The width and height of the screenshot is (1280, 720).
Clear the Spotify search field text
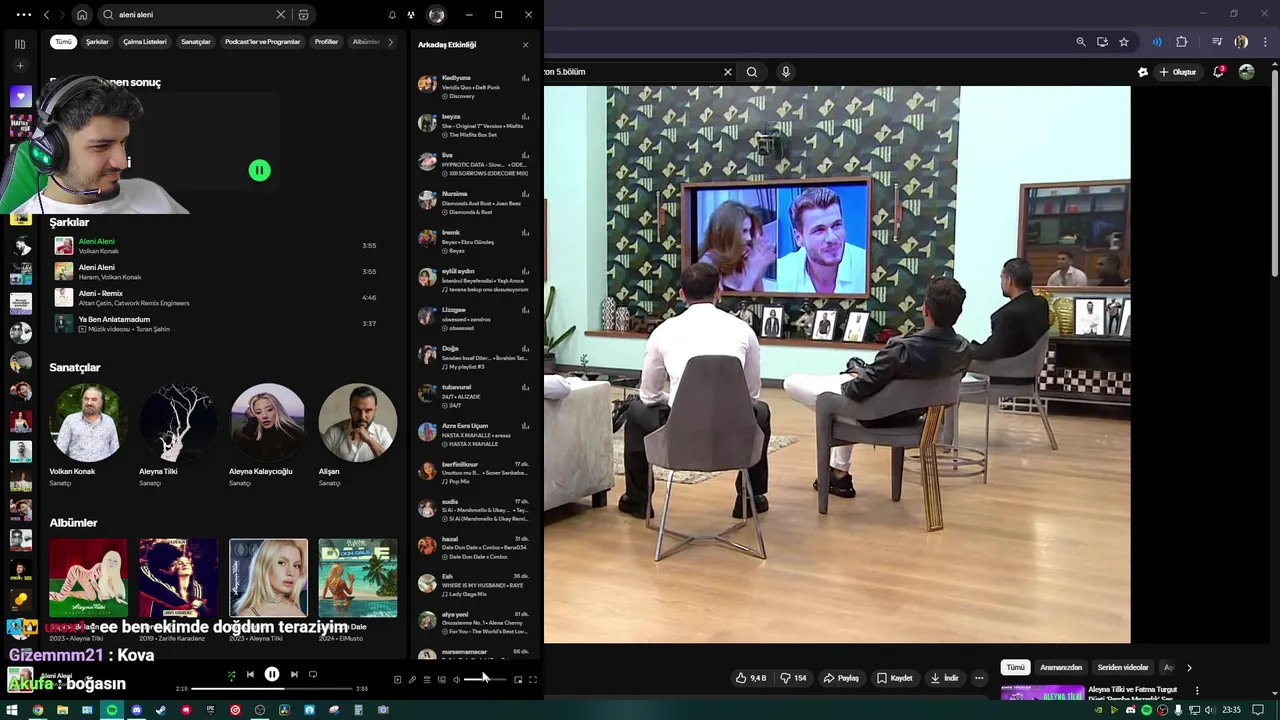(281, 15)
